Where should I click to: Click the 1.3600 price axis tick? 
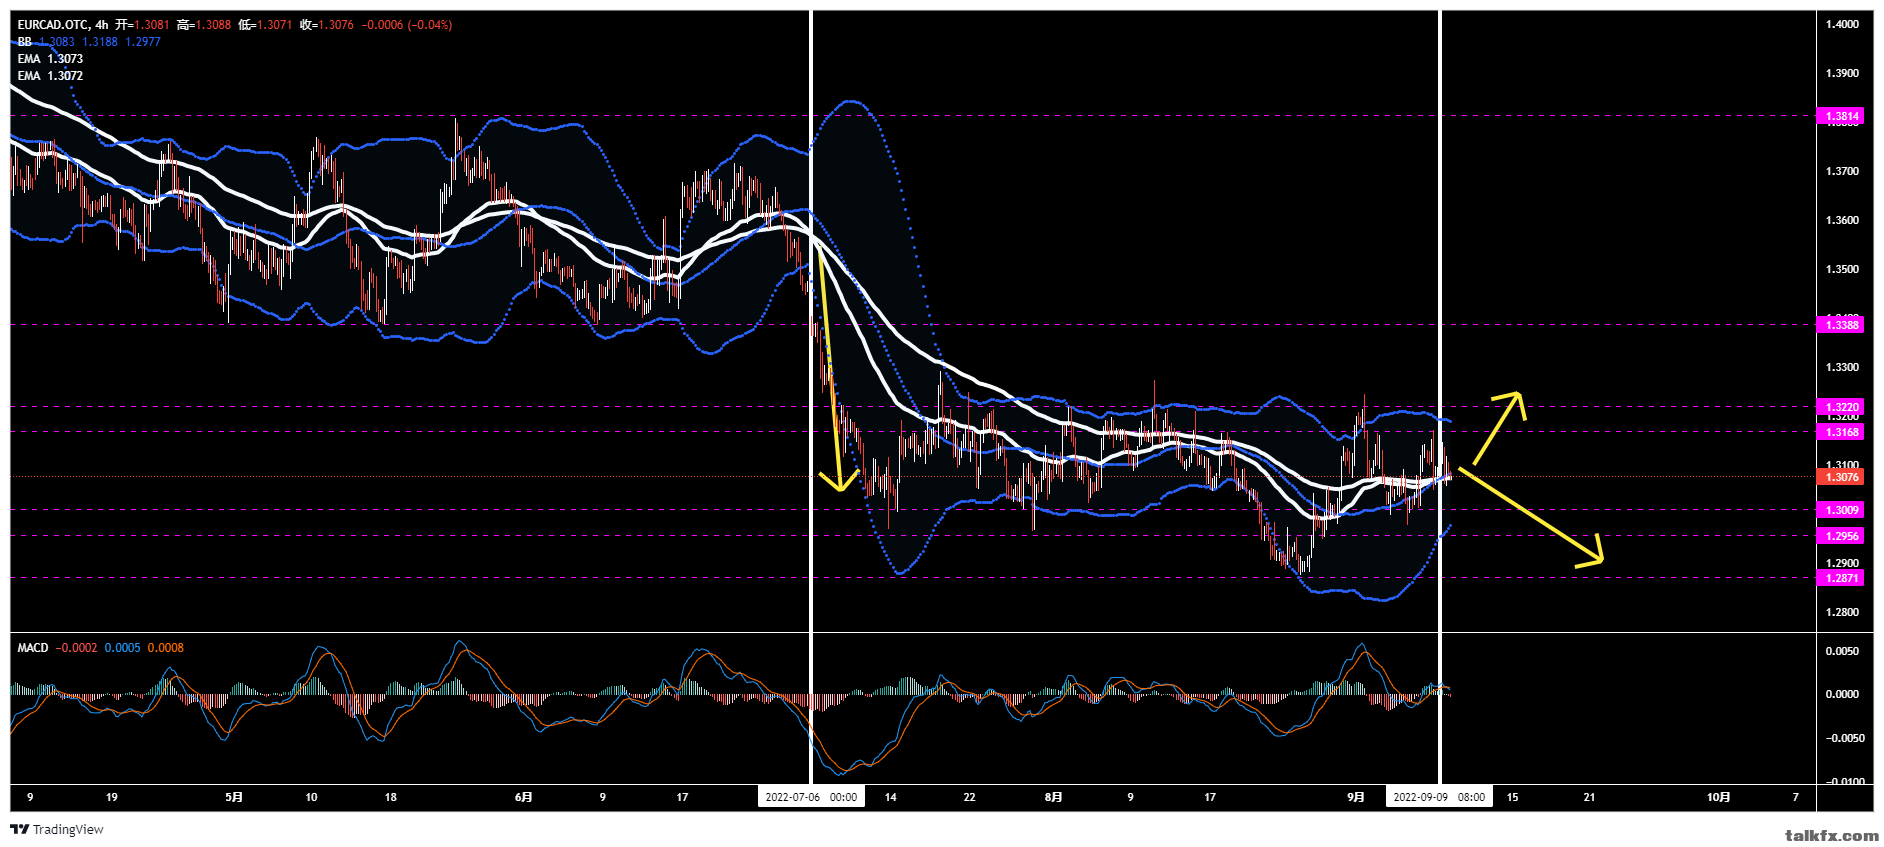point(1842,220)
